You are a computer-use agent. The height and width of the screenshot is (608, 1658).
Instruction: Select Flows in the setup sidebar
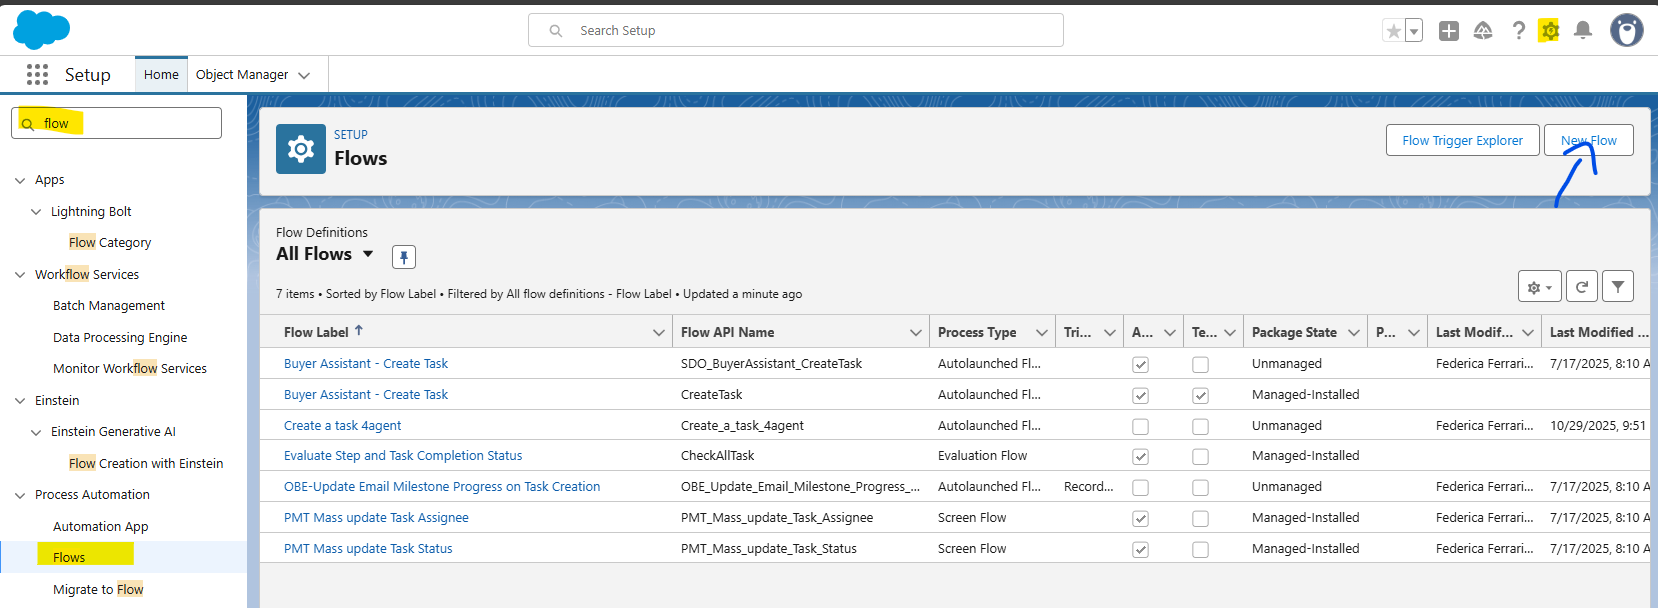[69, 557]
